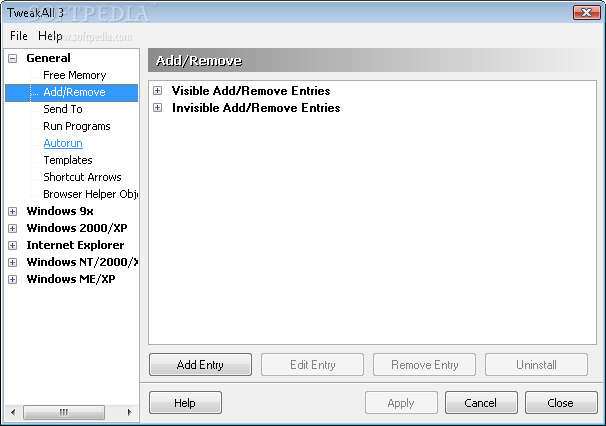Select the Windows NT/2000/X label

(82, 262)
